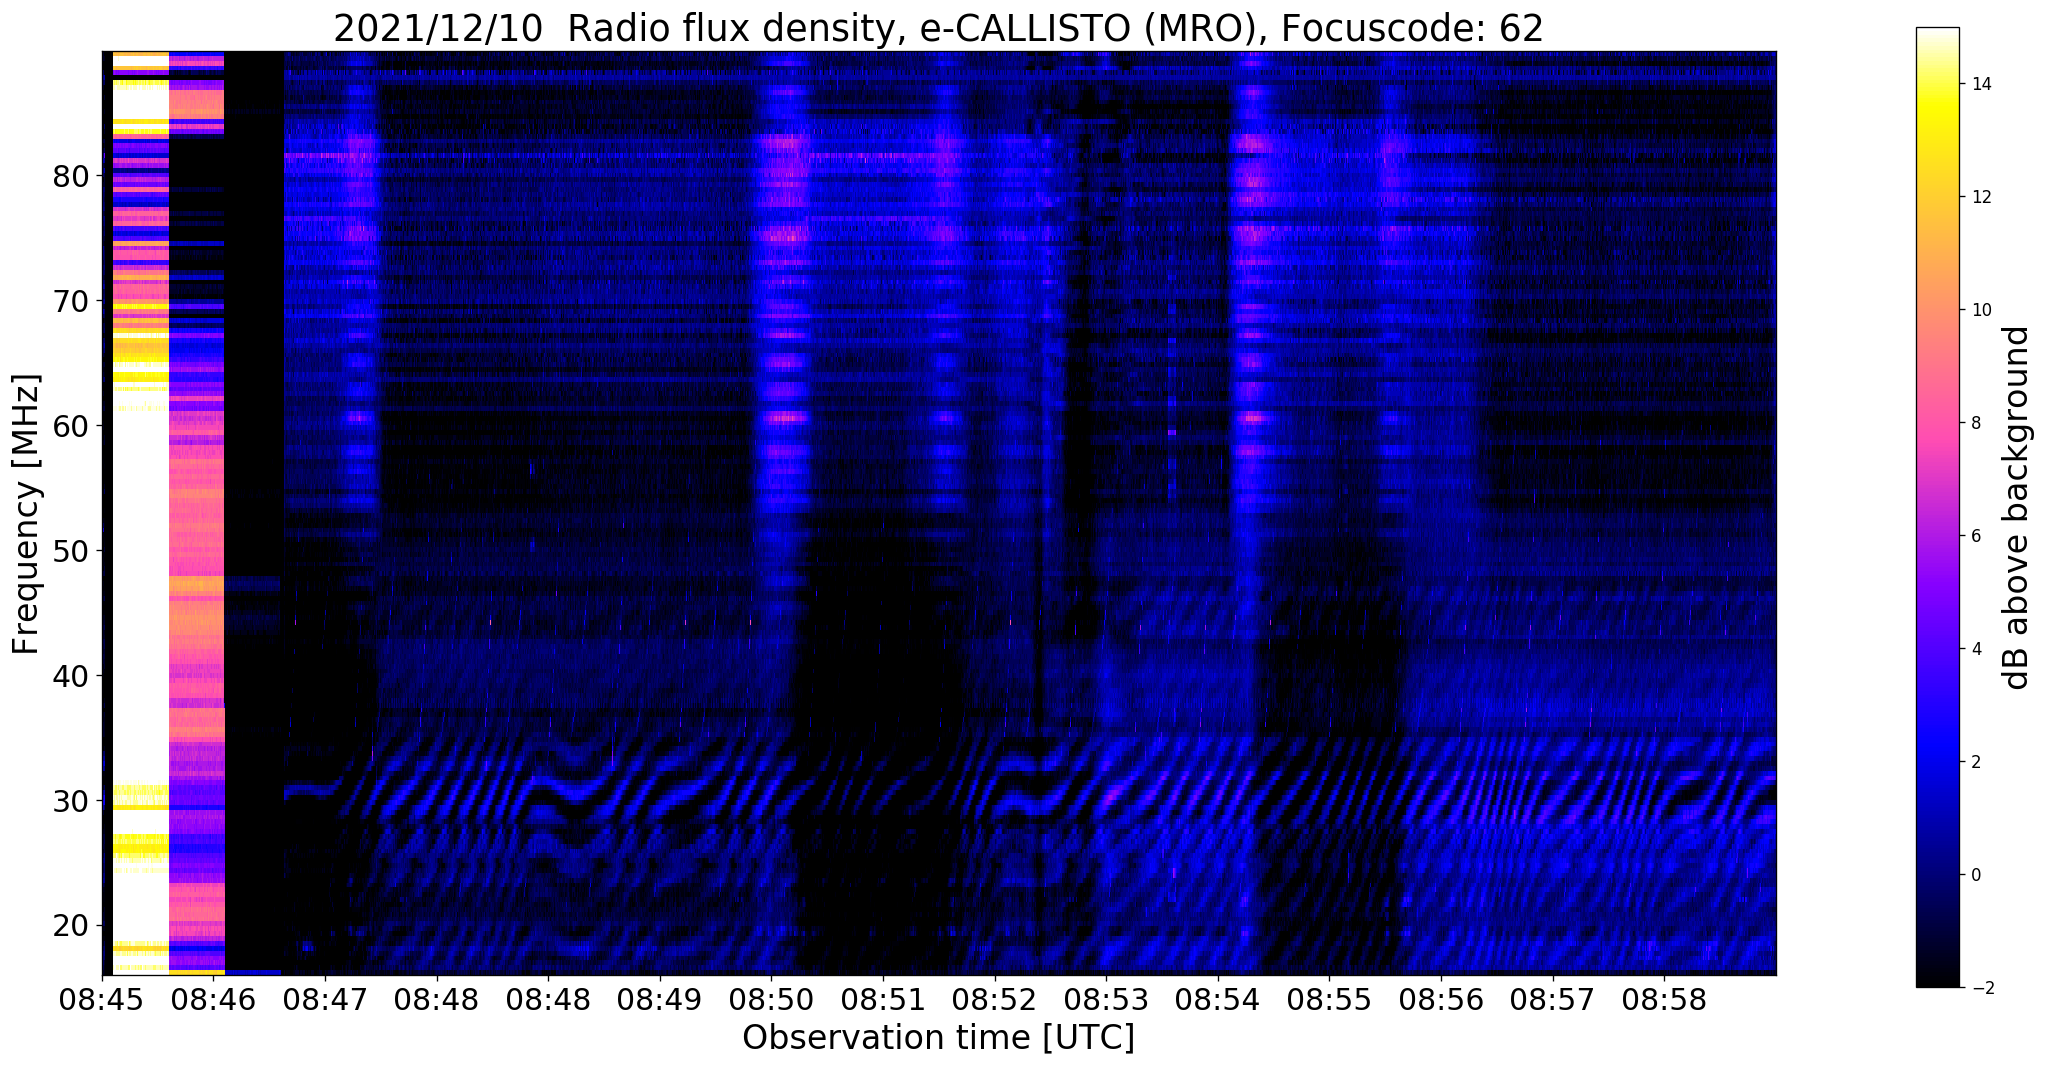Image resolution: width=2047 pixels, height=1067 pixels.
Task: Click the 08:55 time tick label
Action: tap(1329, 998)
